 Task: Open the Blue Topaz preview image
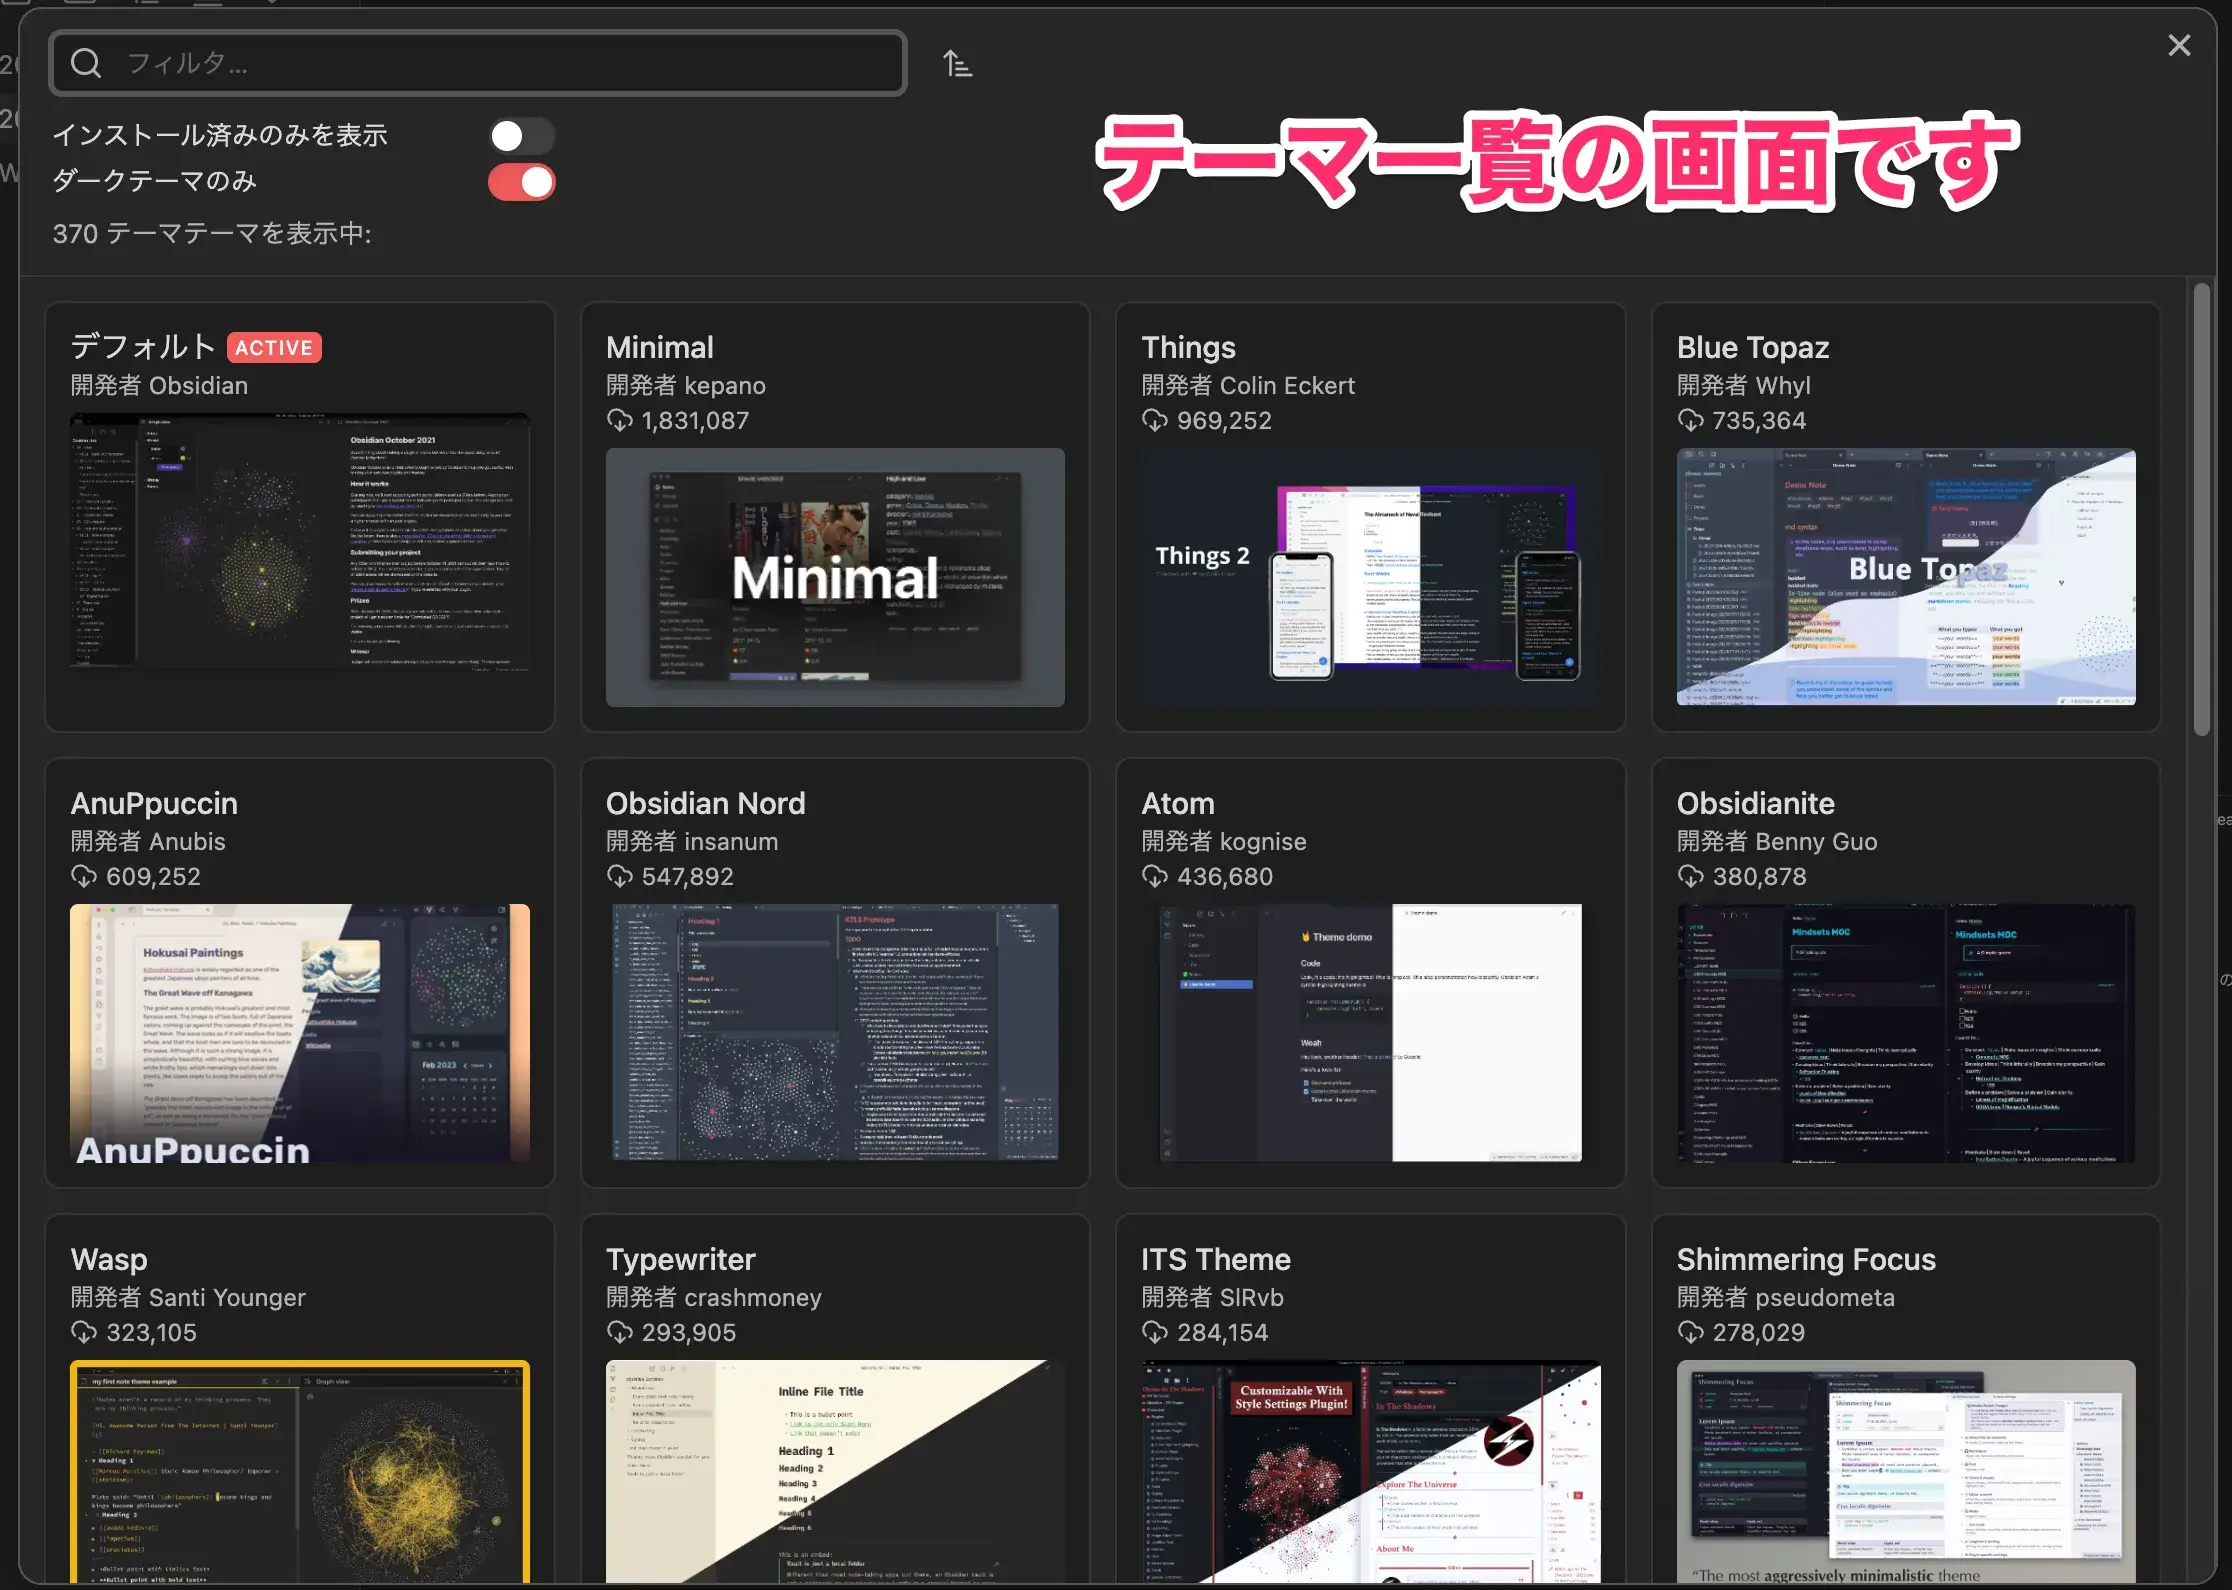coord(1906,578)
